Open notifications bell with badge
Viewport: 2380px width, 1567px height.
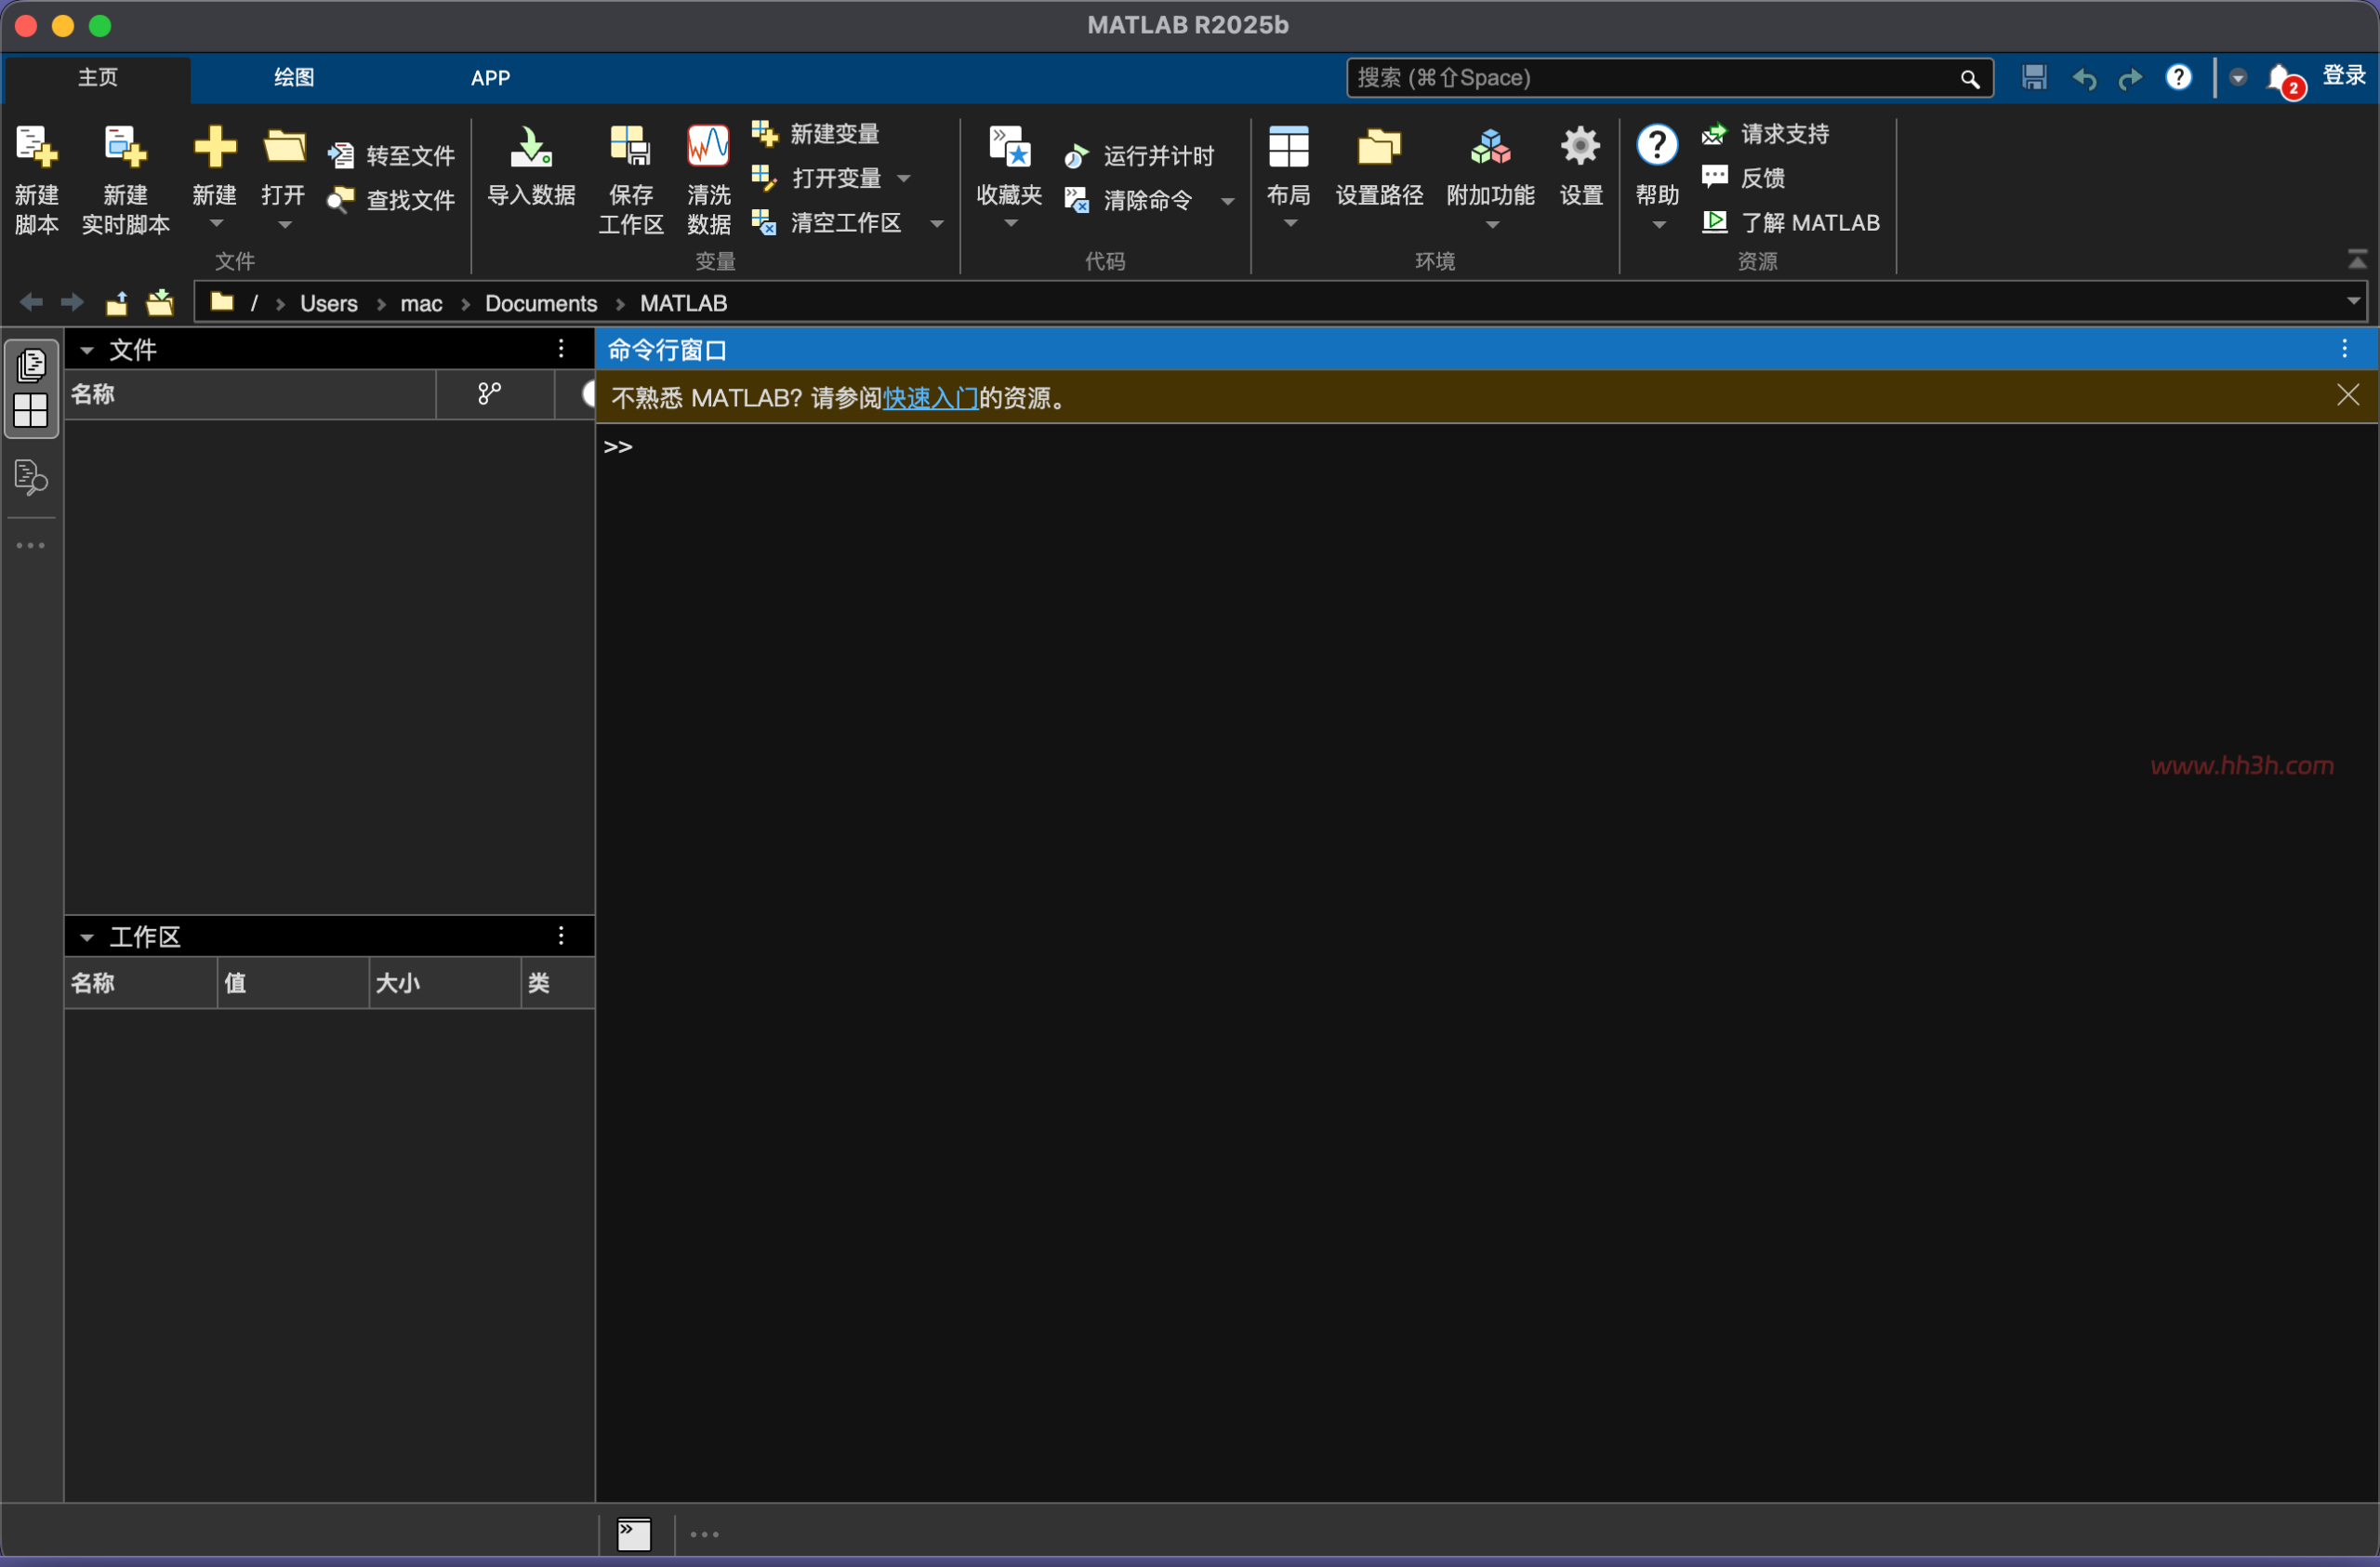click(2284, 79)
